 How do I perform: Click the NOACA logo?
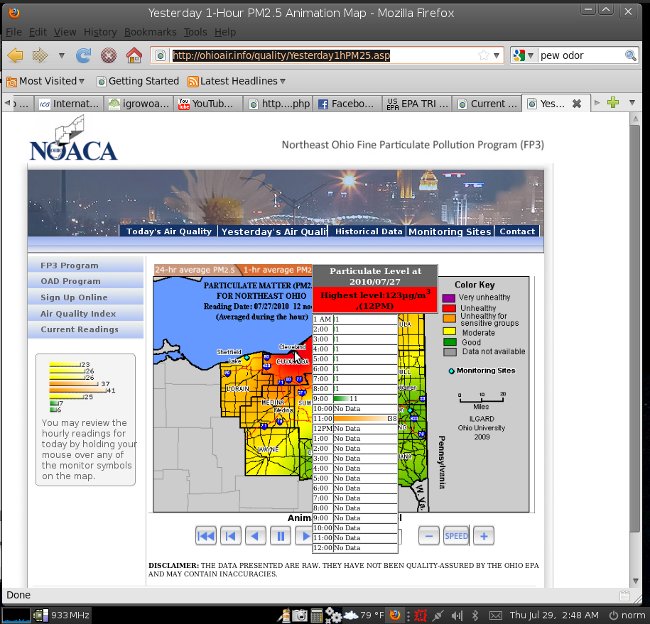(x=74, y=139)
